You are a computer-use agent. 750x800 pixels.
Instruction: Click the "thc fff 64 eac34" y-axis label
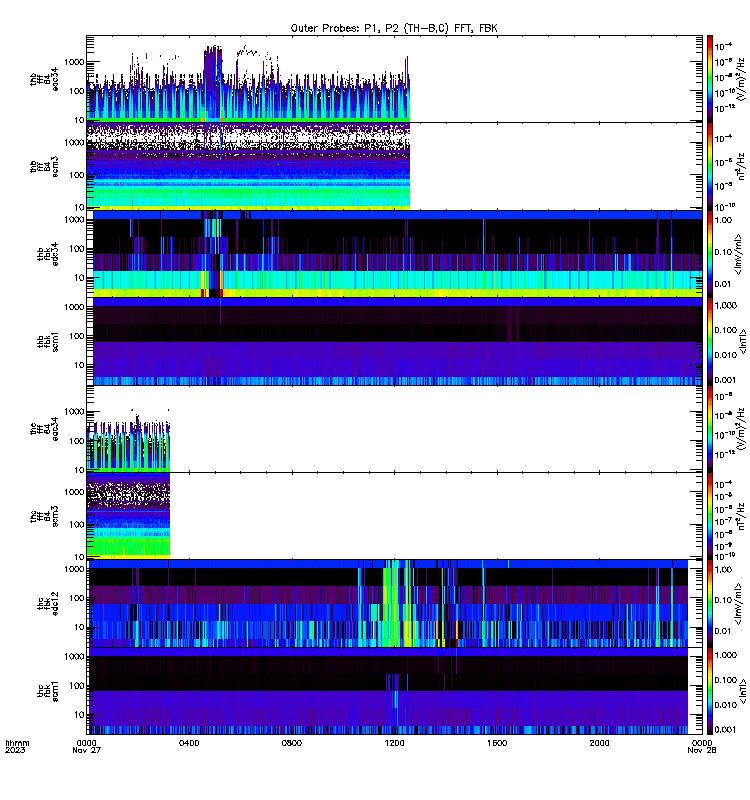[x=44, y=429]
